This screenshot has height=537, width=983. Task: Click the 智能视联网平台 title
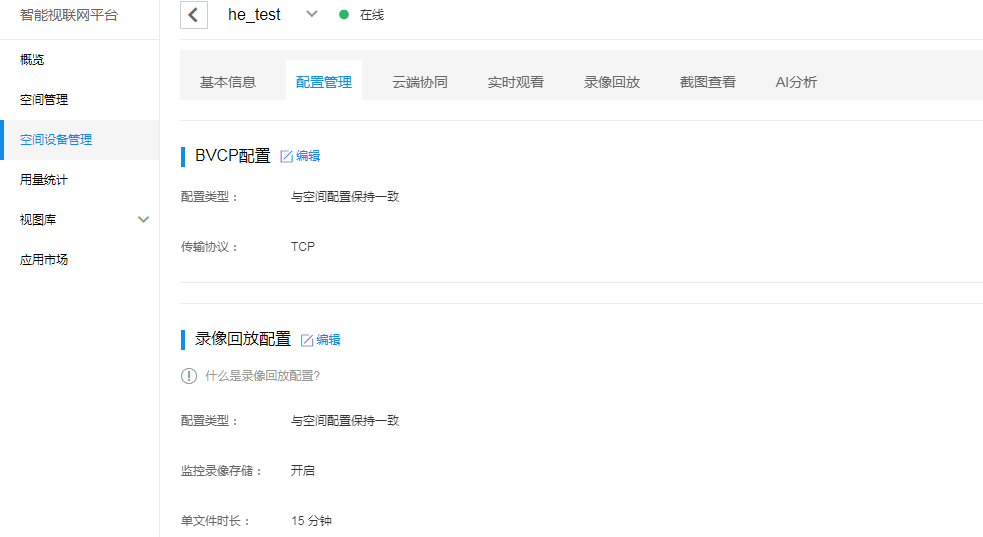[x=68, y=15]
